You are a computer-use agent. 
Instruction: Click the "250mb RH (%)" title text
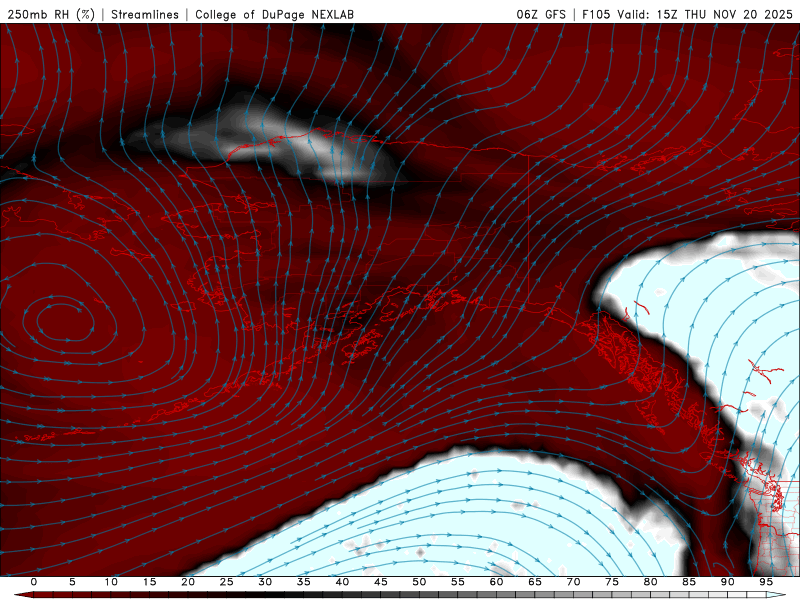pyautogui.click(x=52, y=14)
